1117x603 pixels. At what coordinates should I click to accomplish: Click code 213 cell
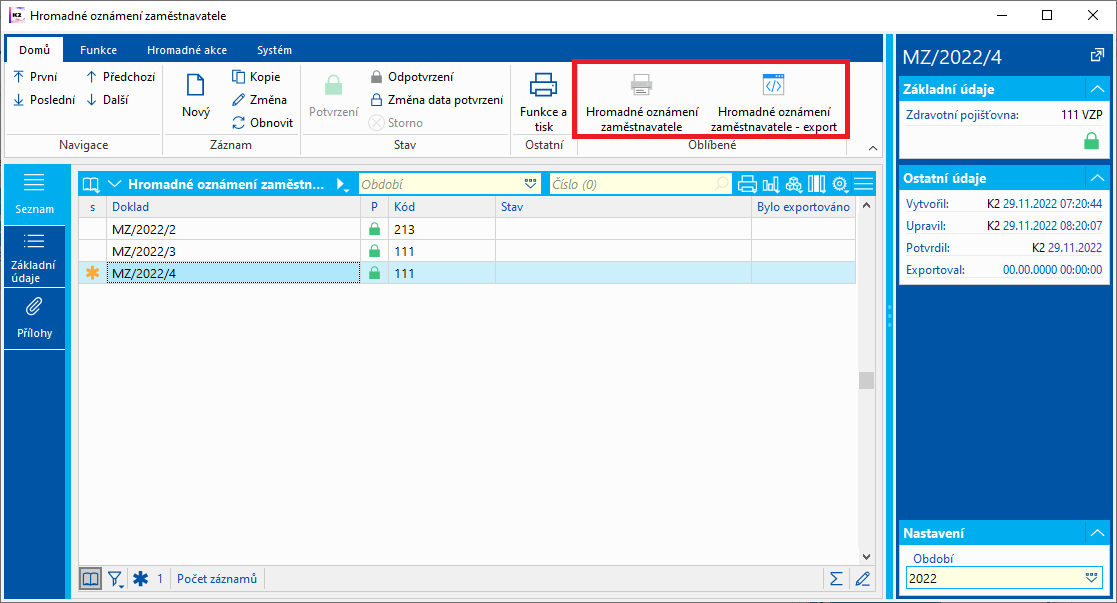point(442,230)
